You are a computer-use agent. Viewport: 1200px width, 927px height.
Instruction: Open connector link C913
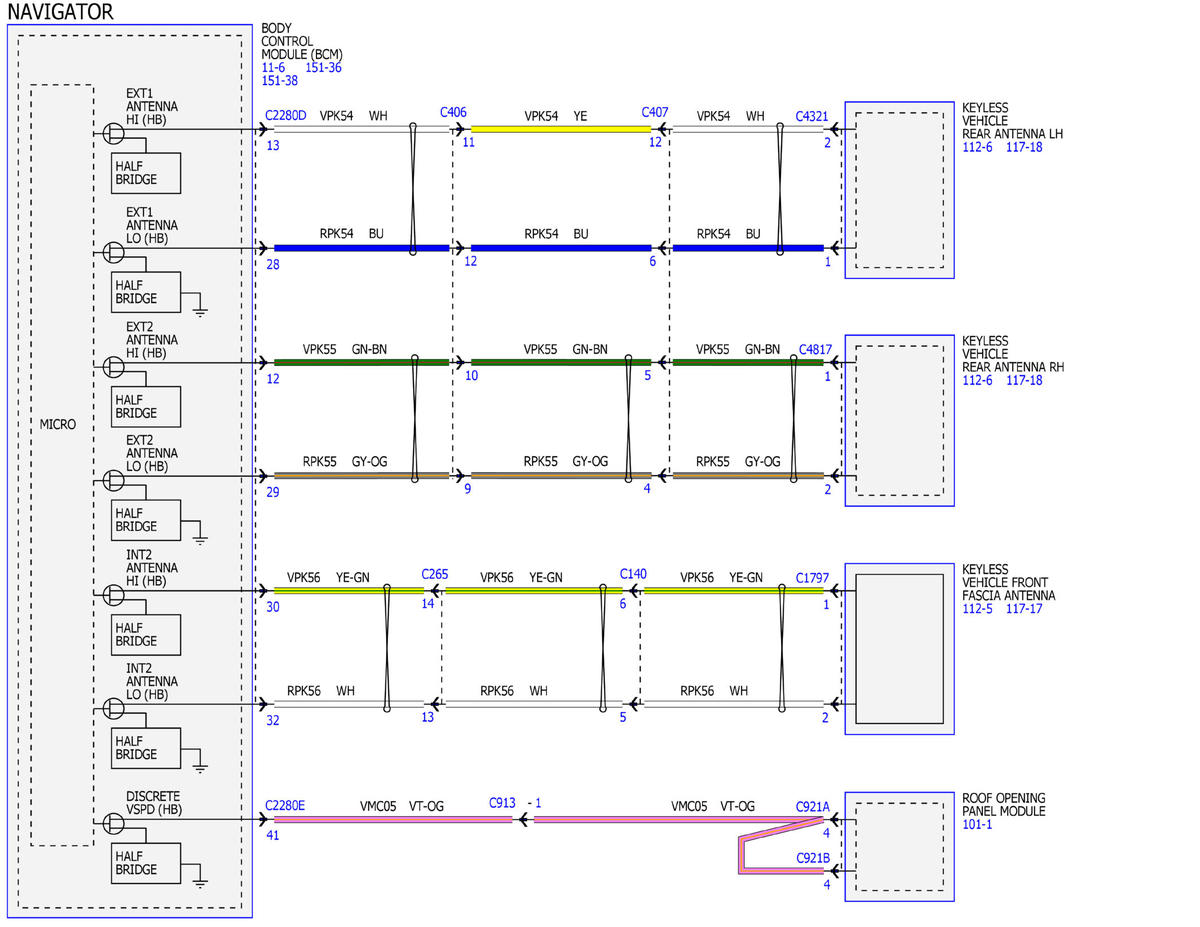[x=503, y=802]
